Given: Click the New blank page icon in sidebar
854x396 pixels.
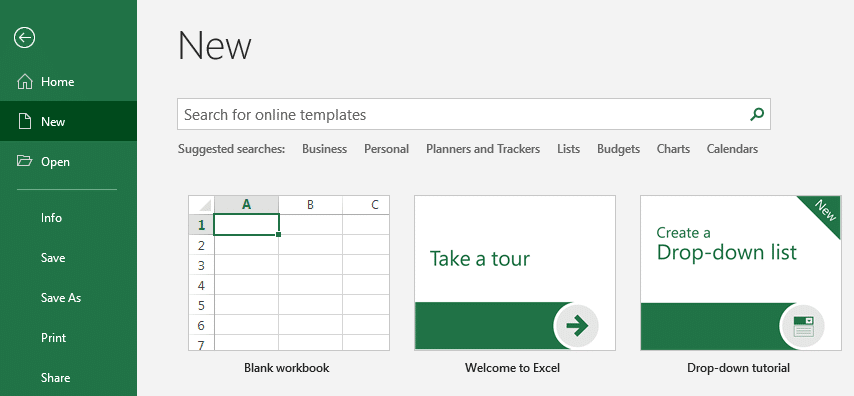Looking at the screenshot, I should 25,121.
